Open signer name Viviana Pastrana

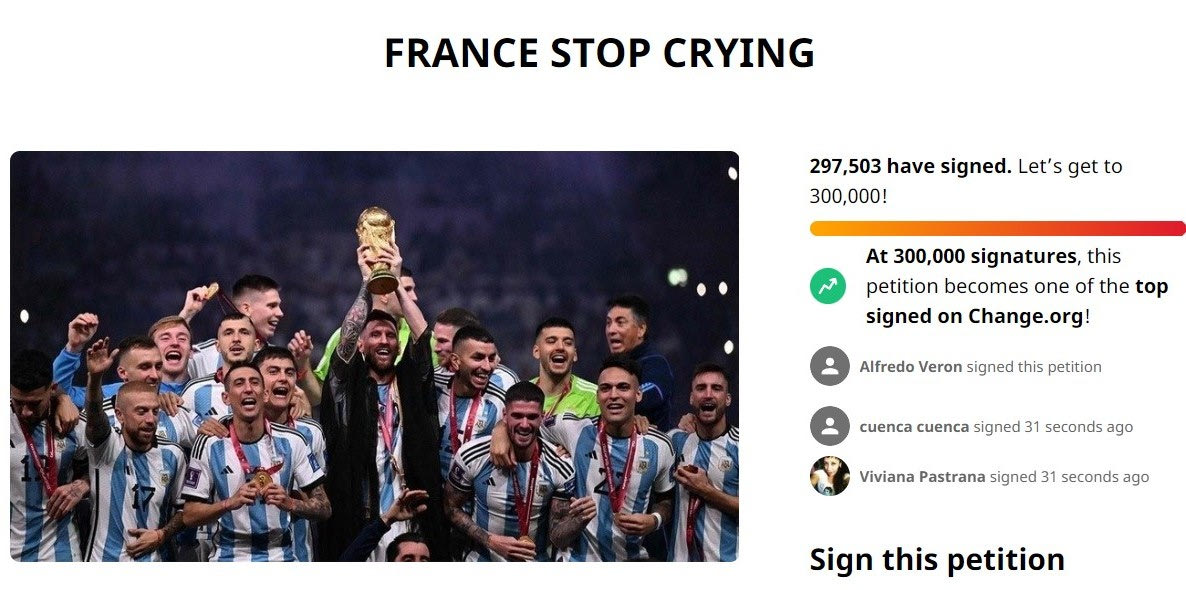click(x=922, y=477)
